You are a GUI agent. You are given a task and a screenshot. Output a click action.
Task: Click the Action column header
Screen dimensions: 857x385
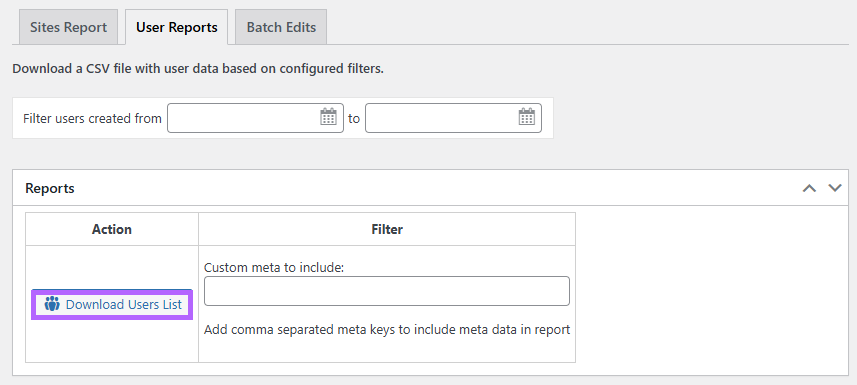pyautogui.click(x=111, y=229)
